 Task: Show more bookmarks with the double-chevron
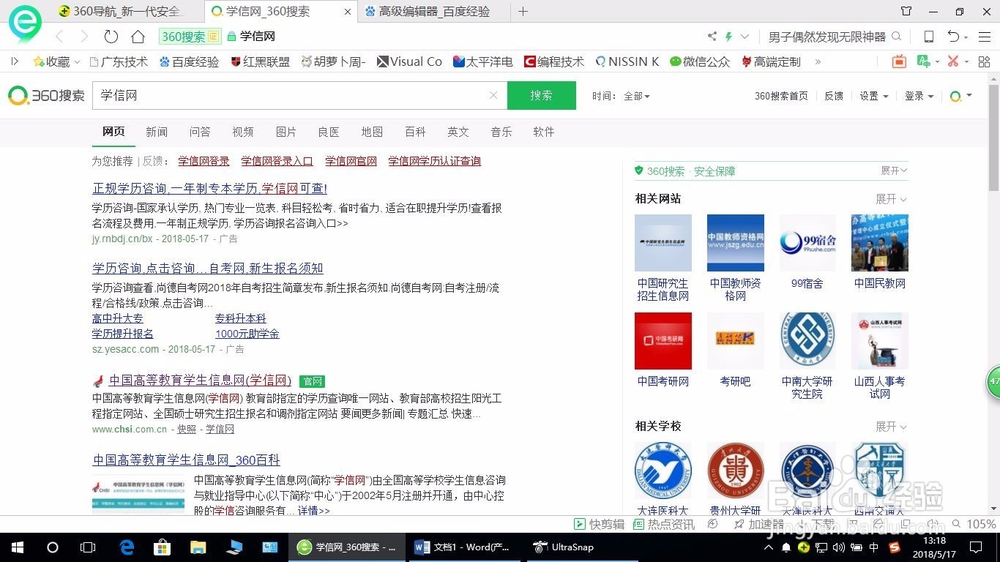point(818,62)
